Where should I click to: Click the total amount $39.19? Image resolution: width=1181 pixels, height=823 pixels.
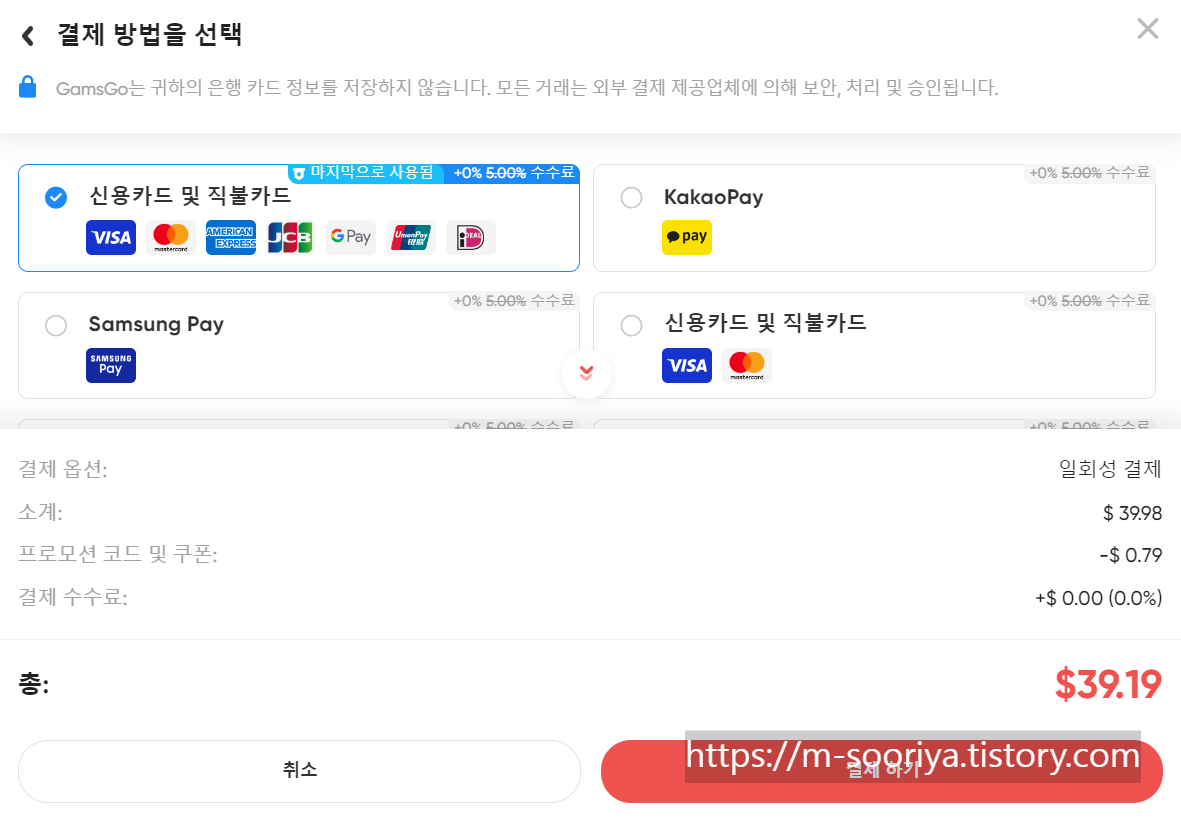[x=1108, y=684]
